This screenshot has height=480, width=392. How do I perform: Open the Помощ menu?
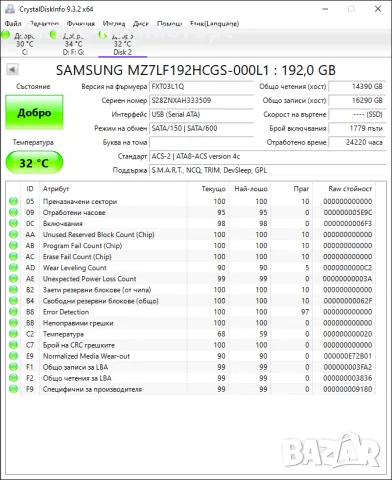coord(169,24)
